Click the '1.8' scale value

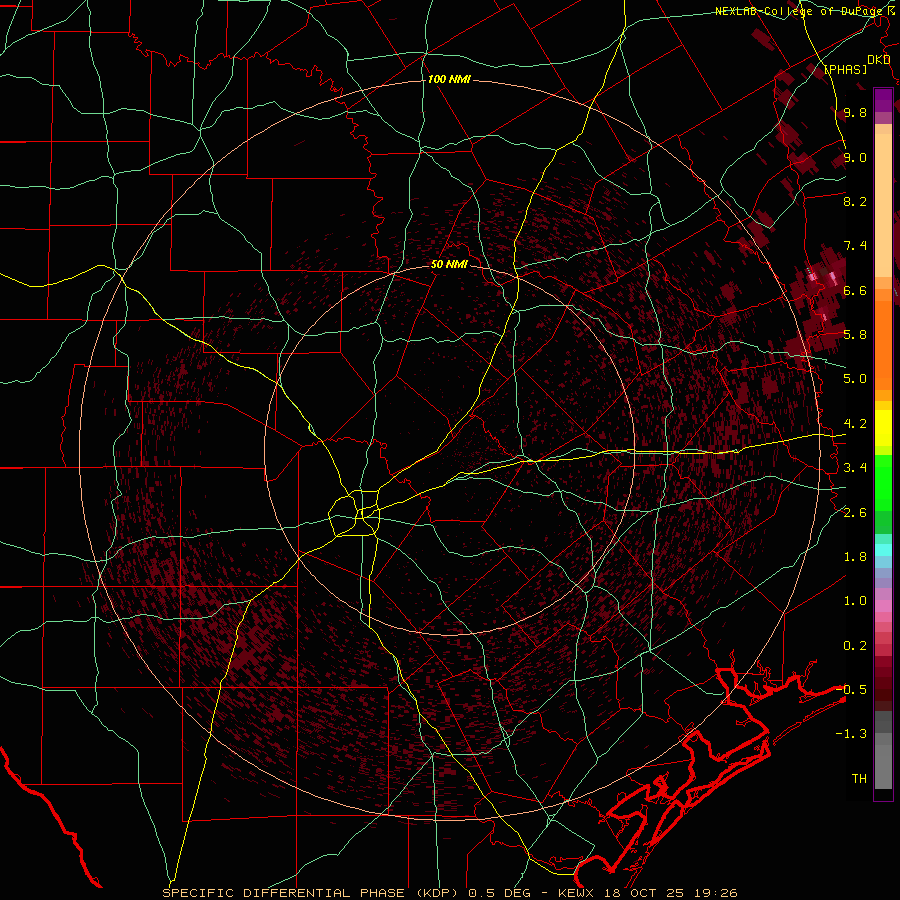pos(855,557)
